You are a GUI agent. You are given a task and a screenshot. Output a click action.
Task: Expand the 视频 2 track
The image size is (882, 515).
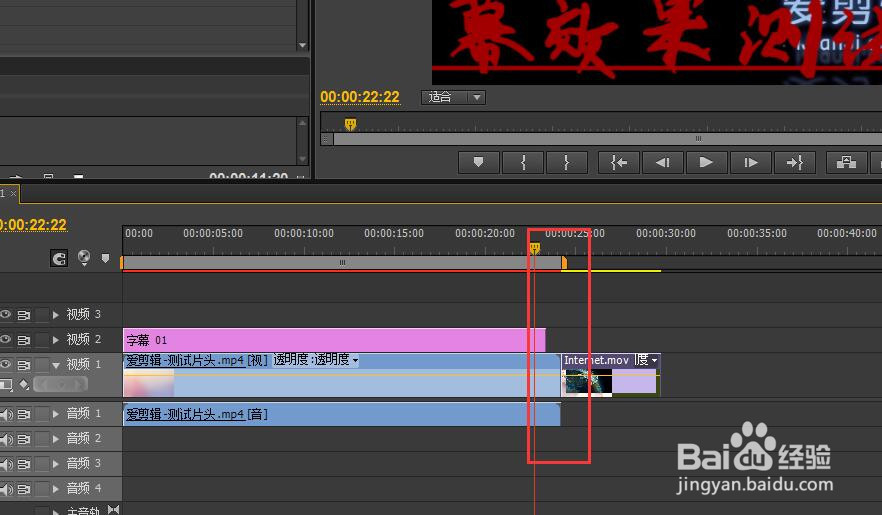[56, 340]
